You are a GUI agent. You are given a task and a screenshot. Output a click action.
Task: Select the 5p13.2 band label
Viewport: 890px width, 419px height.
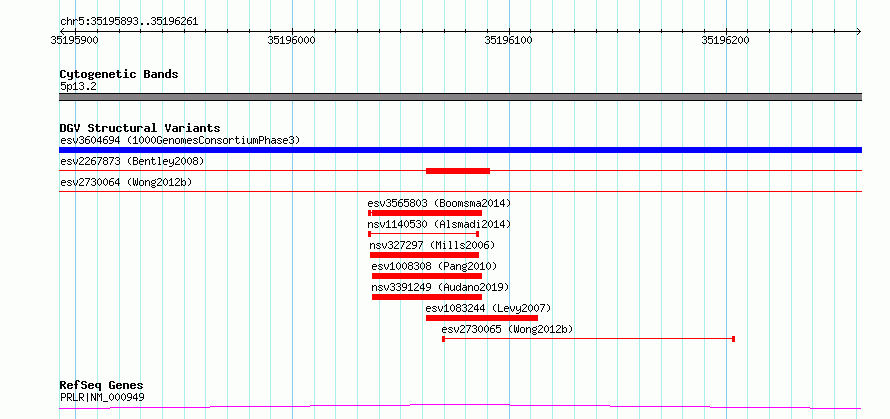coord(78,87)
